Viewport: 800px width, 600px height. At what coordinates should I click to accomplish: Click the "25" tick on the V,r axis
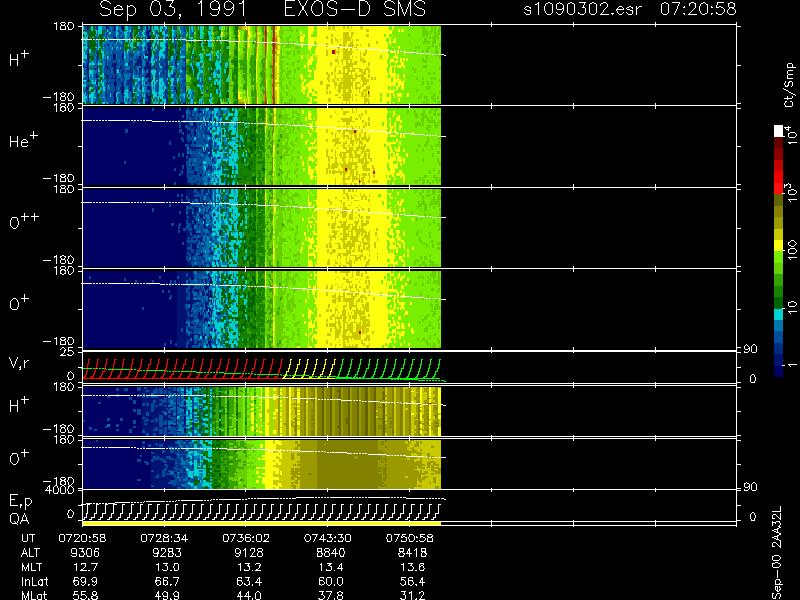[x=69, y=352]
